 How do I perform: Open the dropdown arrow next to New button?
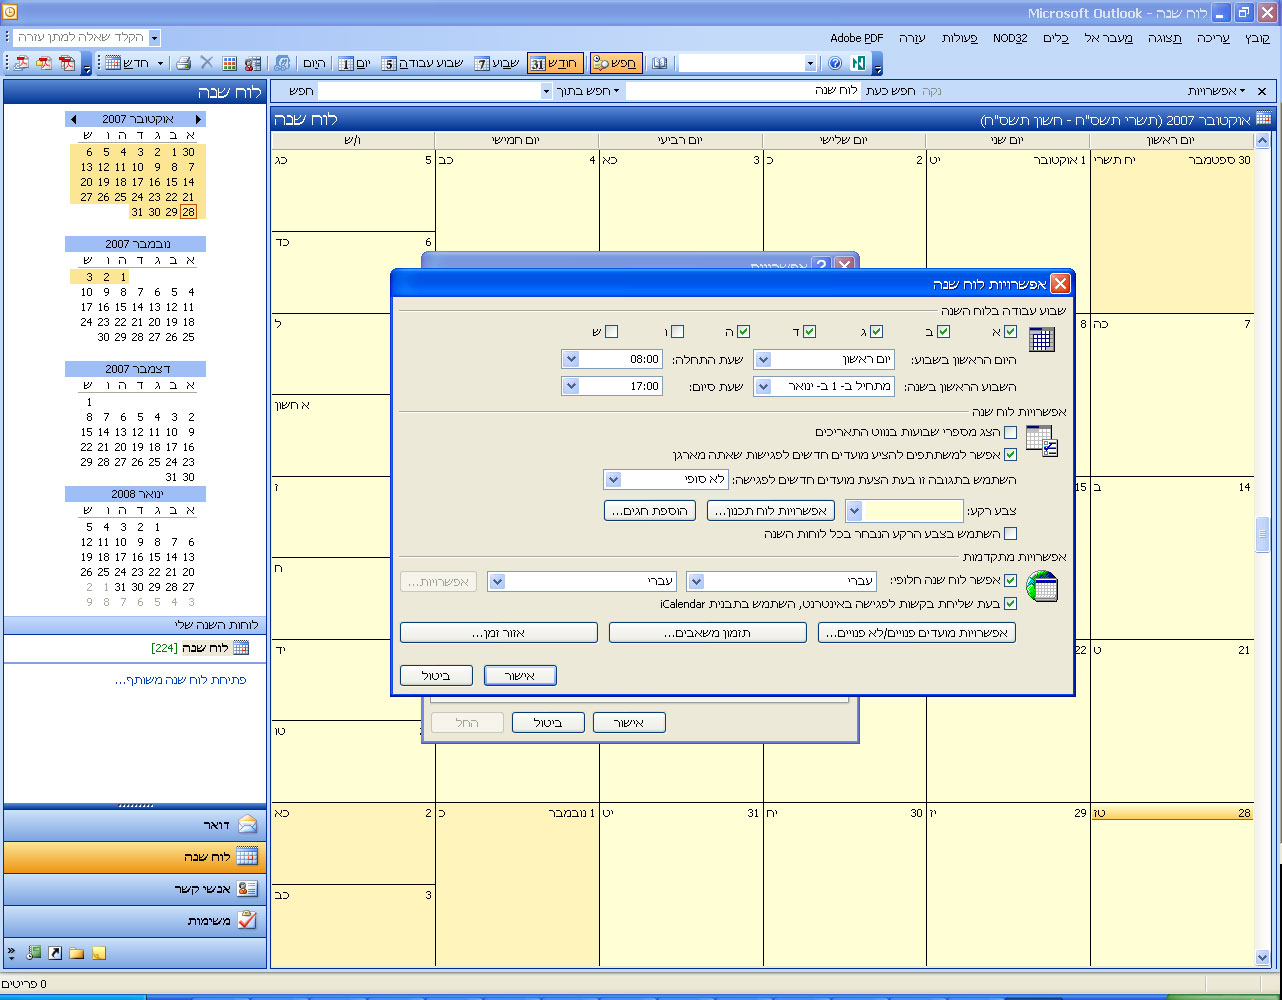pyautogui.click(x=160, y=63)
